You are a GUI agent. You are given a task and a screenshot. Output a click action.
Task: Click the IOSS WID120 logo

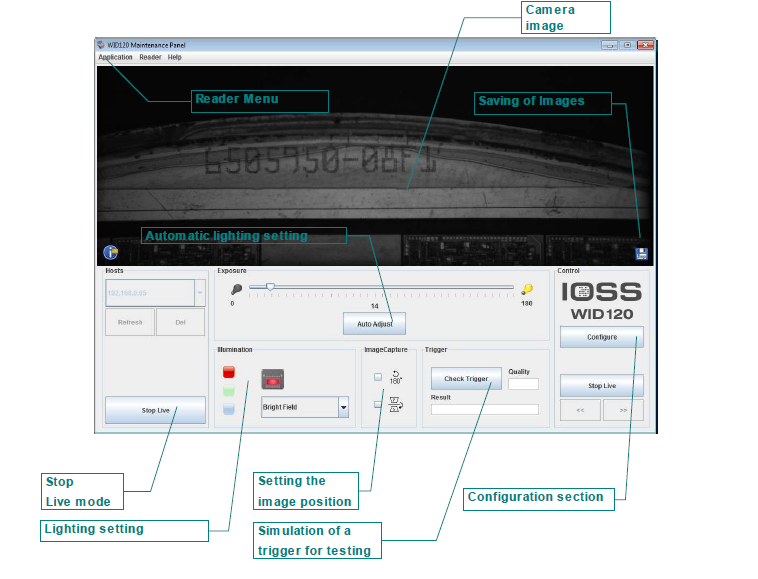tap(602, 301)
